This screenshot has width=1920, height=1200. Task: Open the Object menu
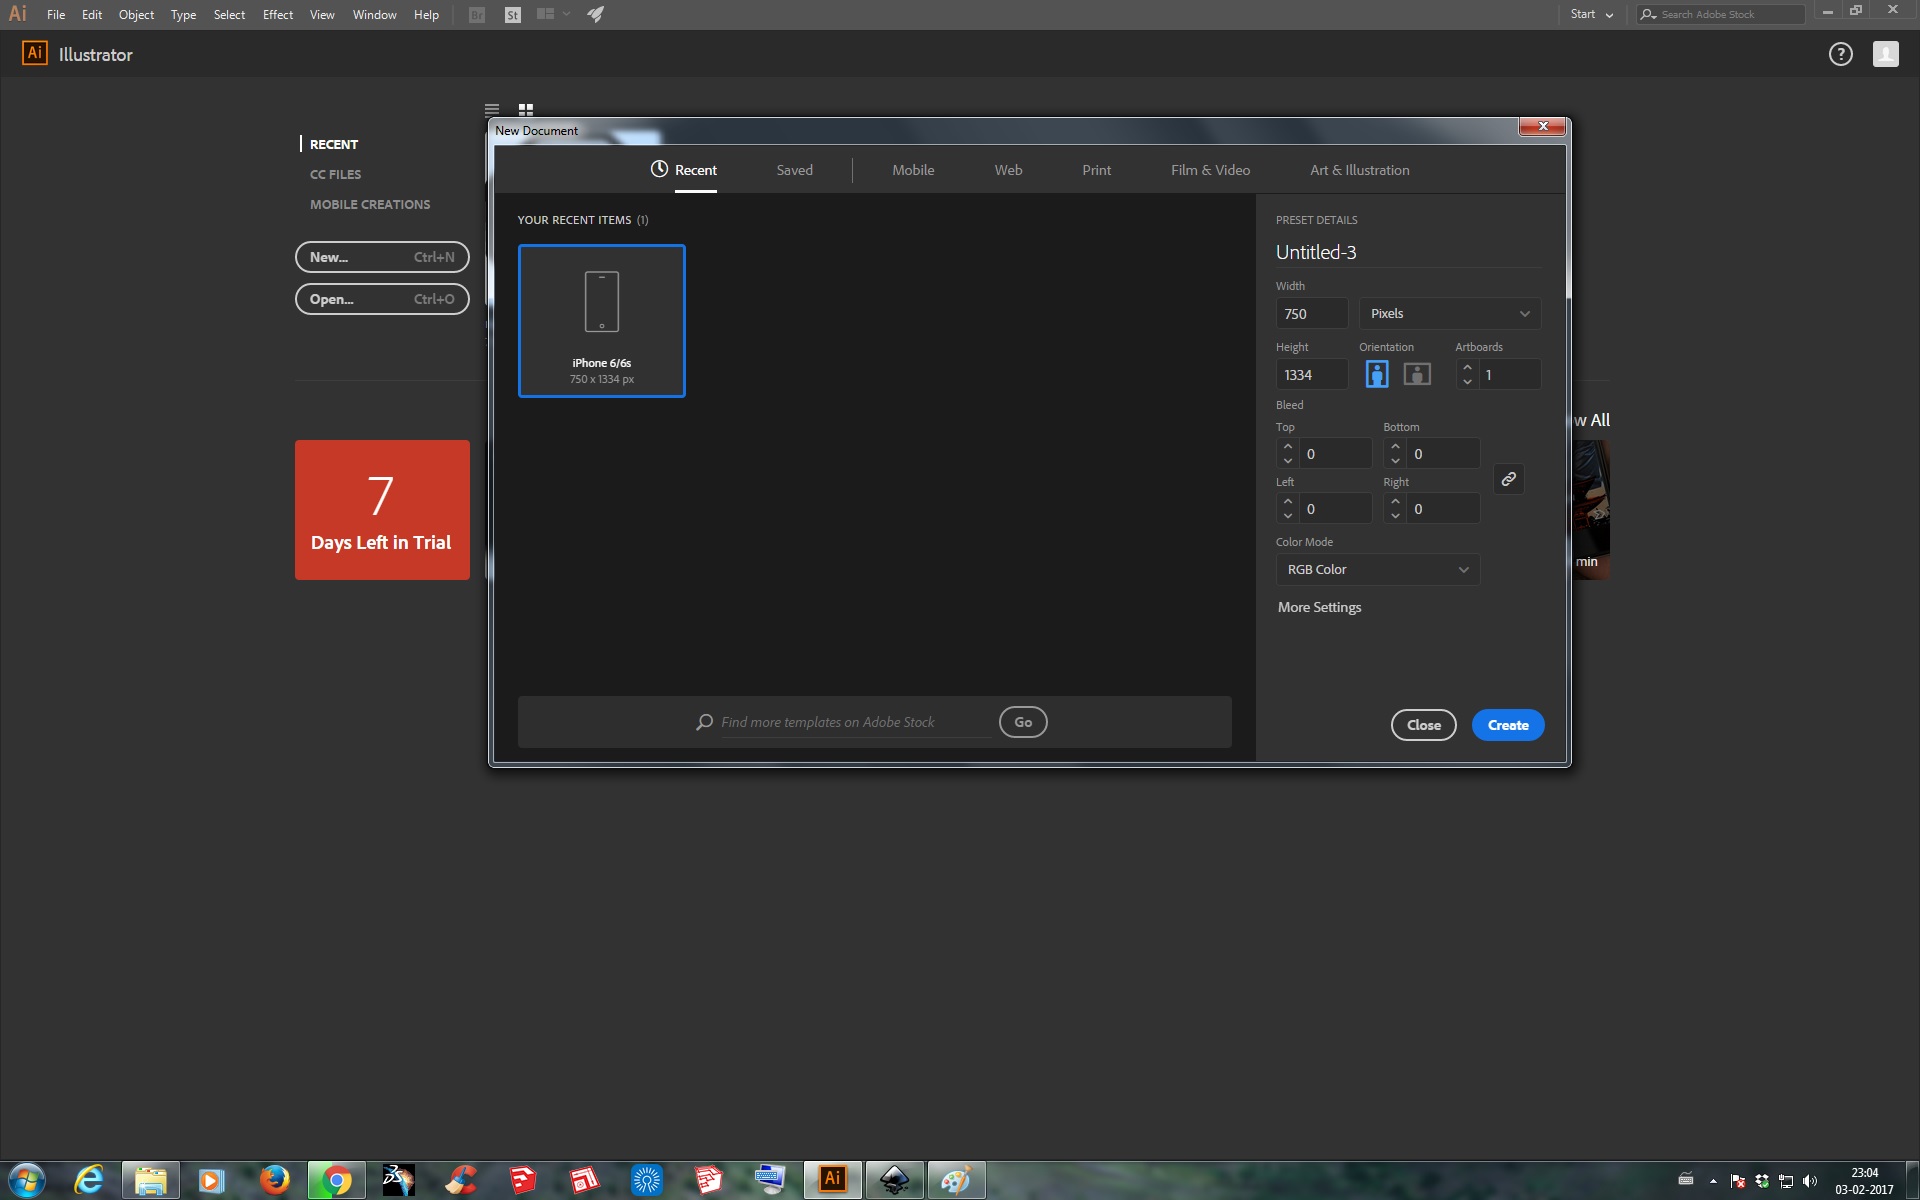(136, 15)
